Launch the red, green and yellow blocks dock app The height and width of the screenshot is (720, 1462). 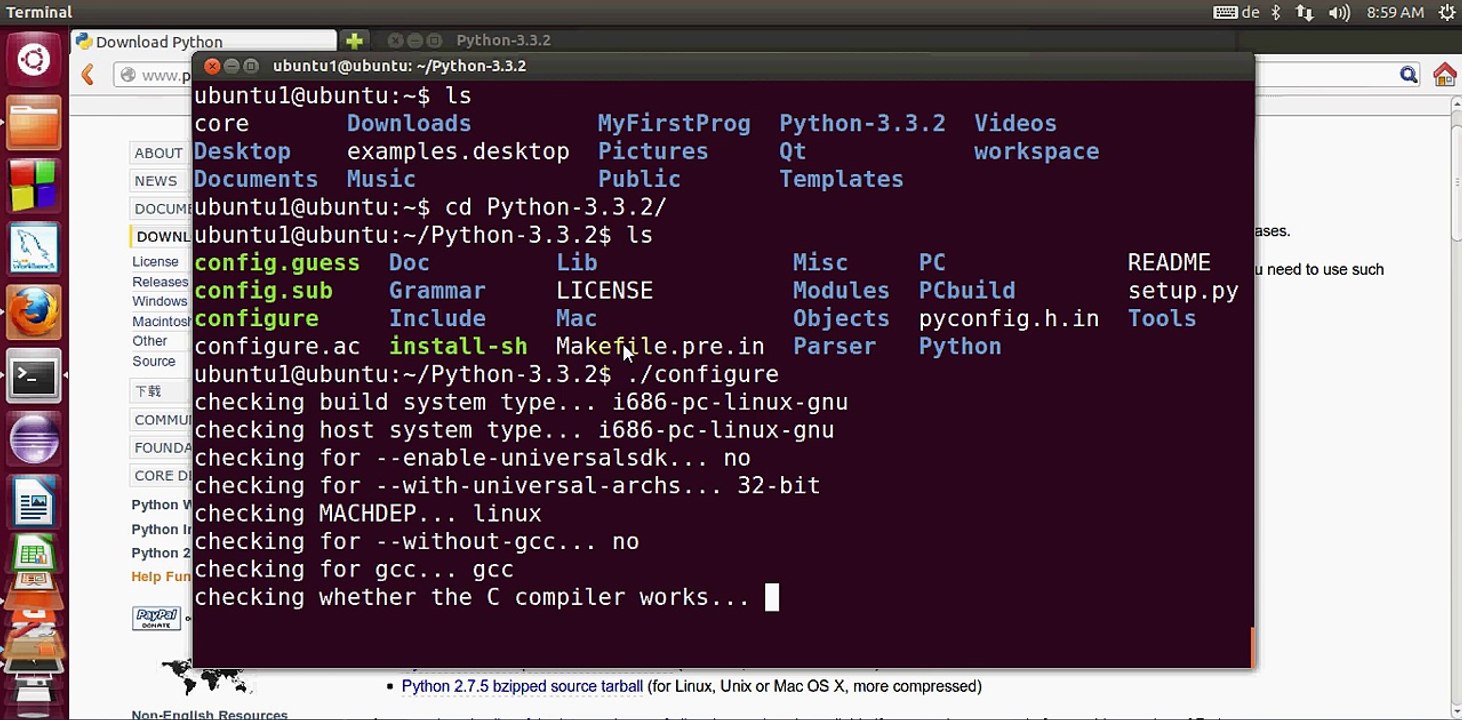(x=34, y=186)
